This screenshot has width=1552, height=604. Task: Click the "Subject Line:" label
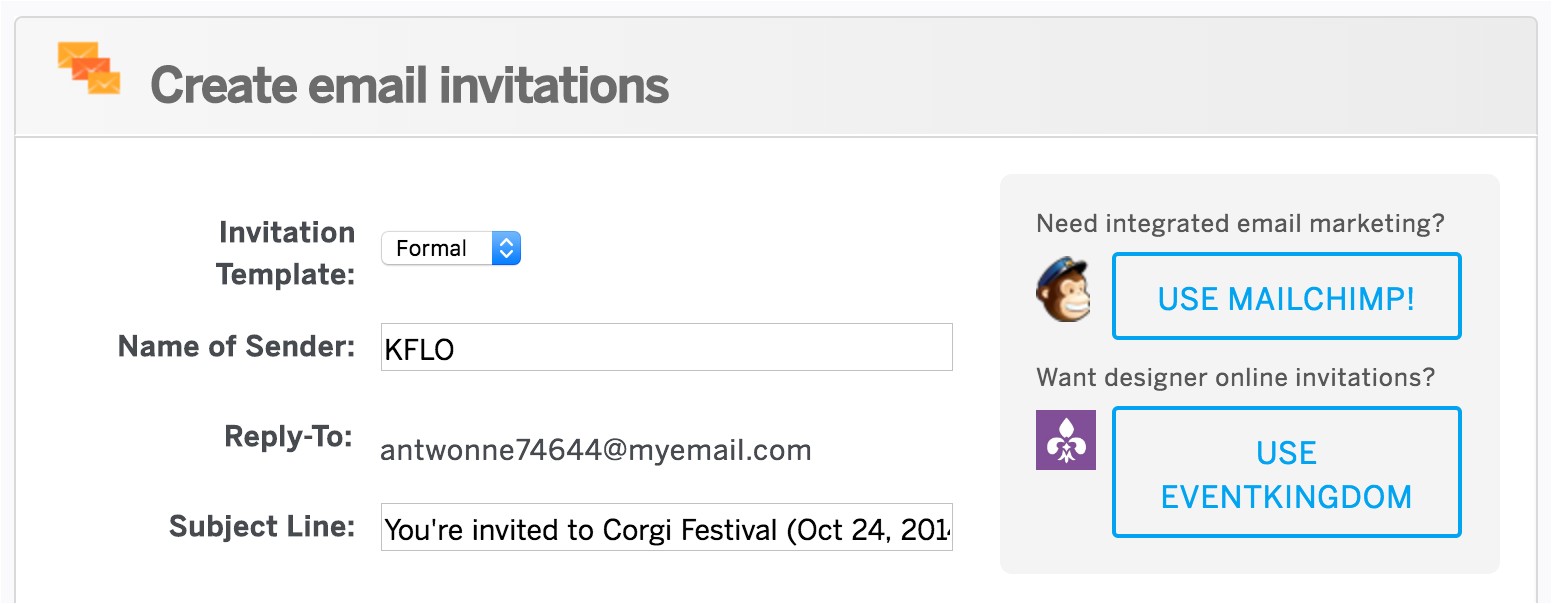[262, 526]
